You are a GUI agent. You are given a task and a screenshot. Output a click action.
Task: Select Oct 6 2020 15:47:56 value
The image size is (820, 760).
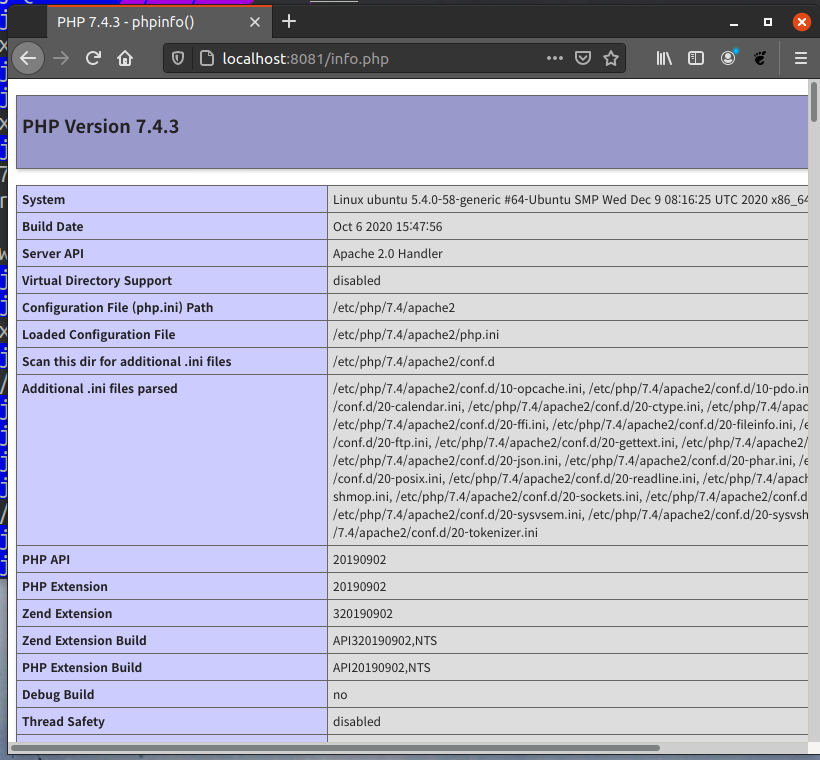[x=388, y=226]
